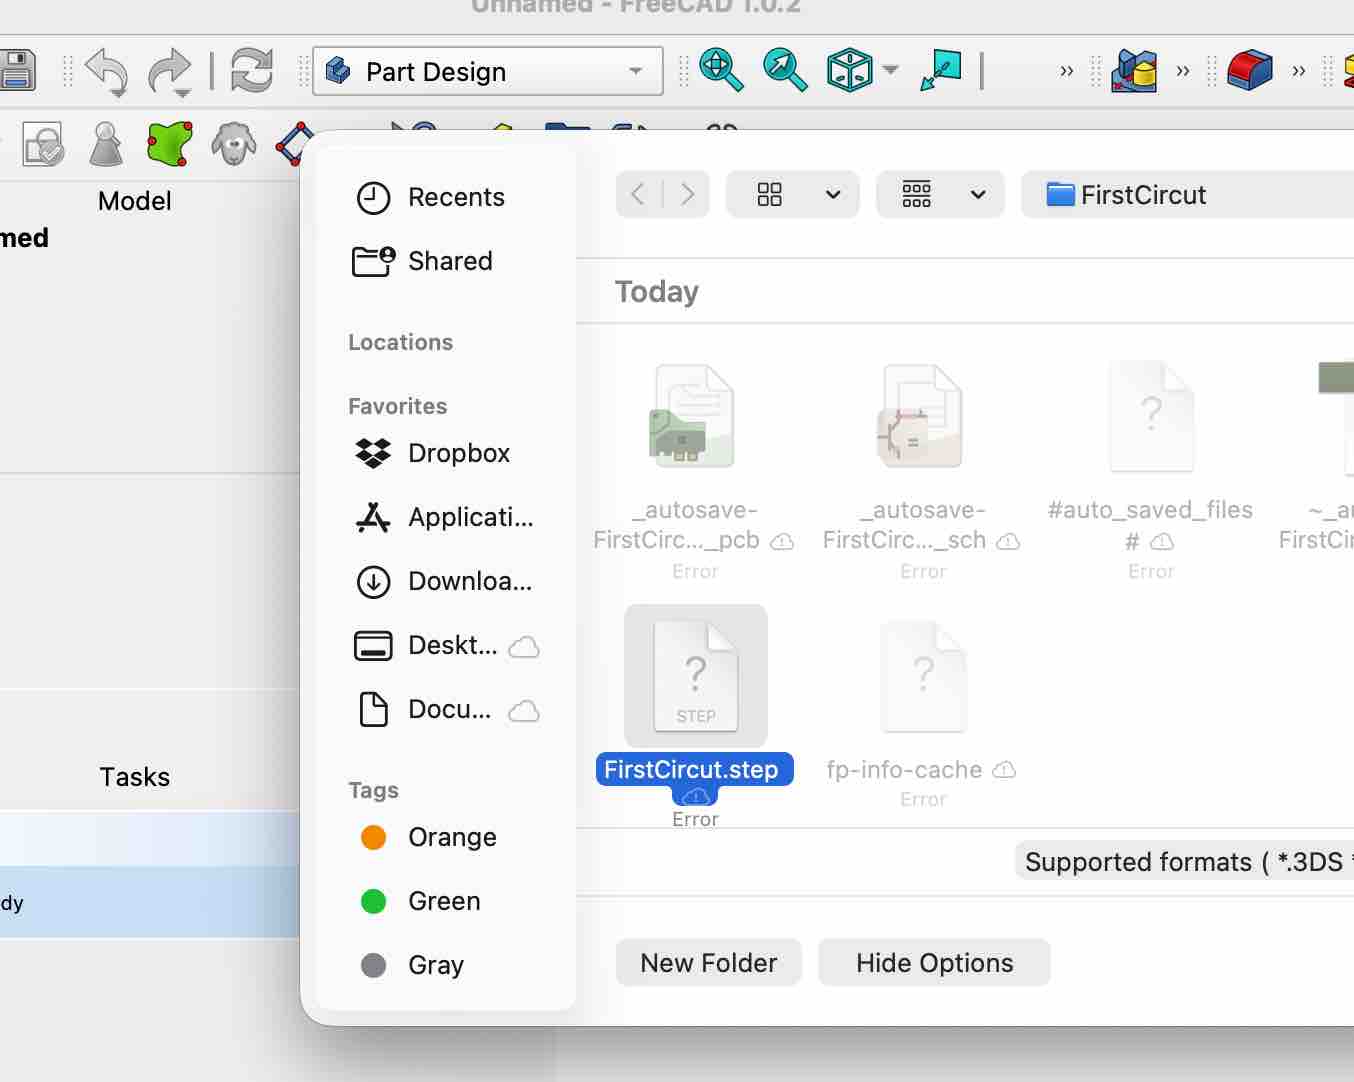
Task: Open Documents folder from sidebar
Action: 447,709
